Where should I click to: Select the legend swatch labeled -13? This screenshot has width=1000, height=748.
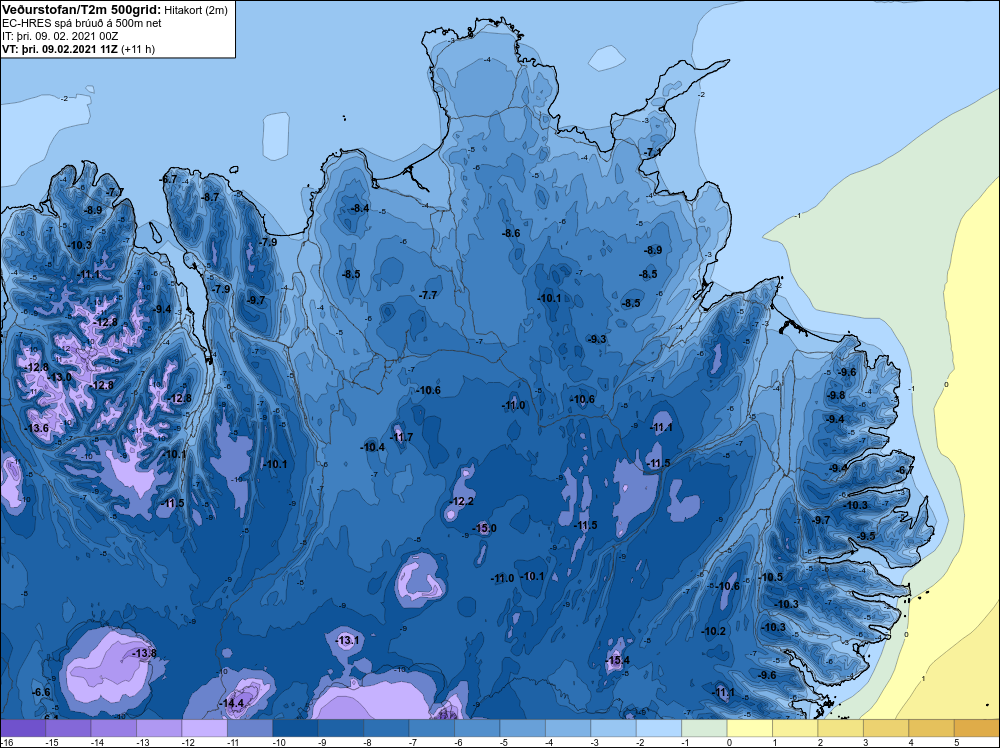pyautogui.click(x=159, y=728)
